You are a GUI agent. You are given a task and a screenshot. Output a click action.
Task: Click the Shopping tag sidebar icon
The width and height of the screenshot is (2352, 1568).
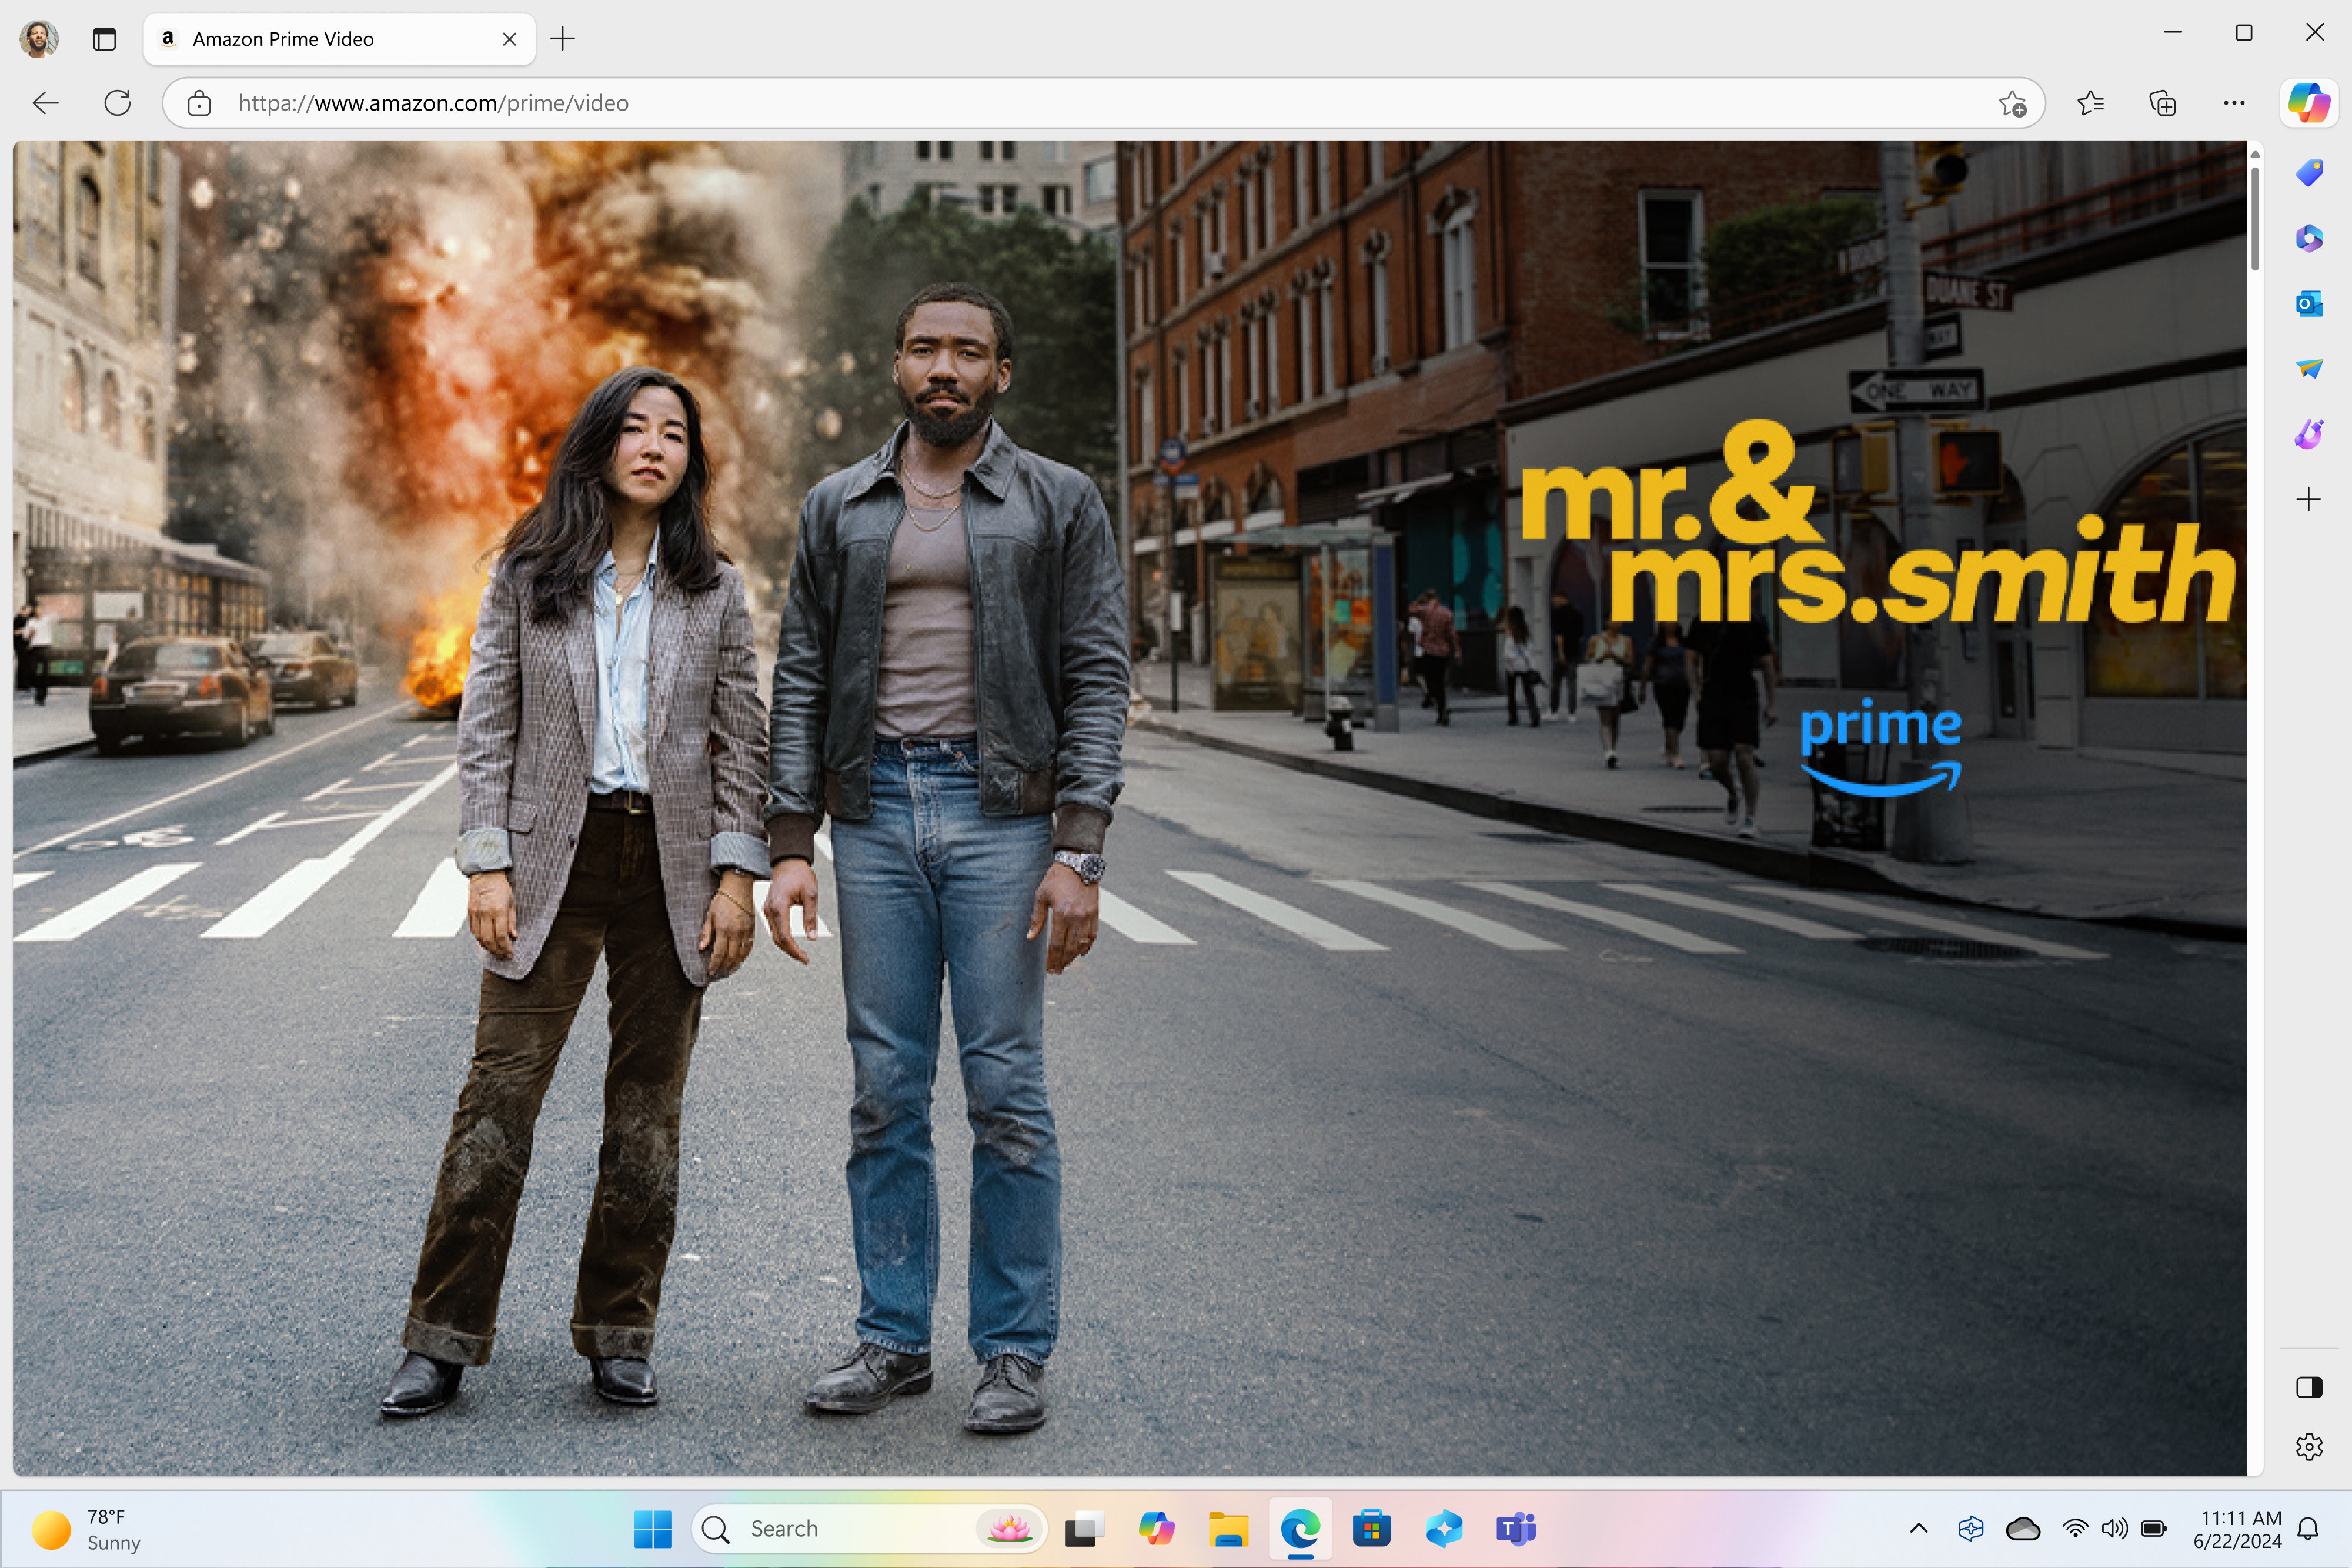(x=2308, y=173)
